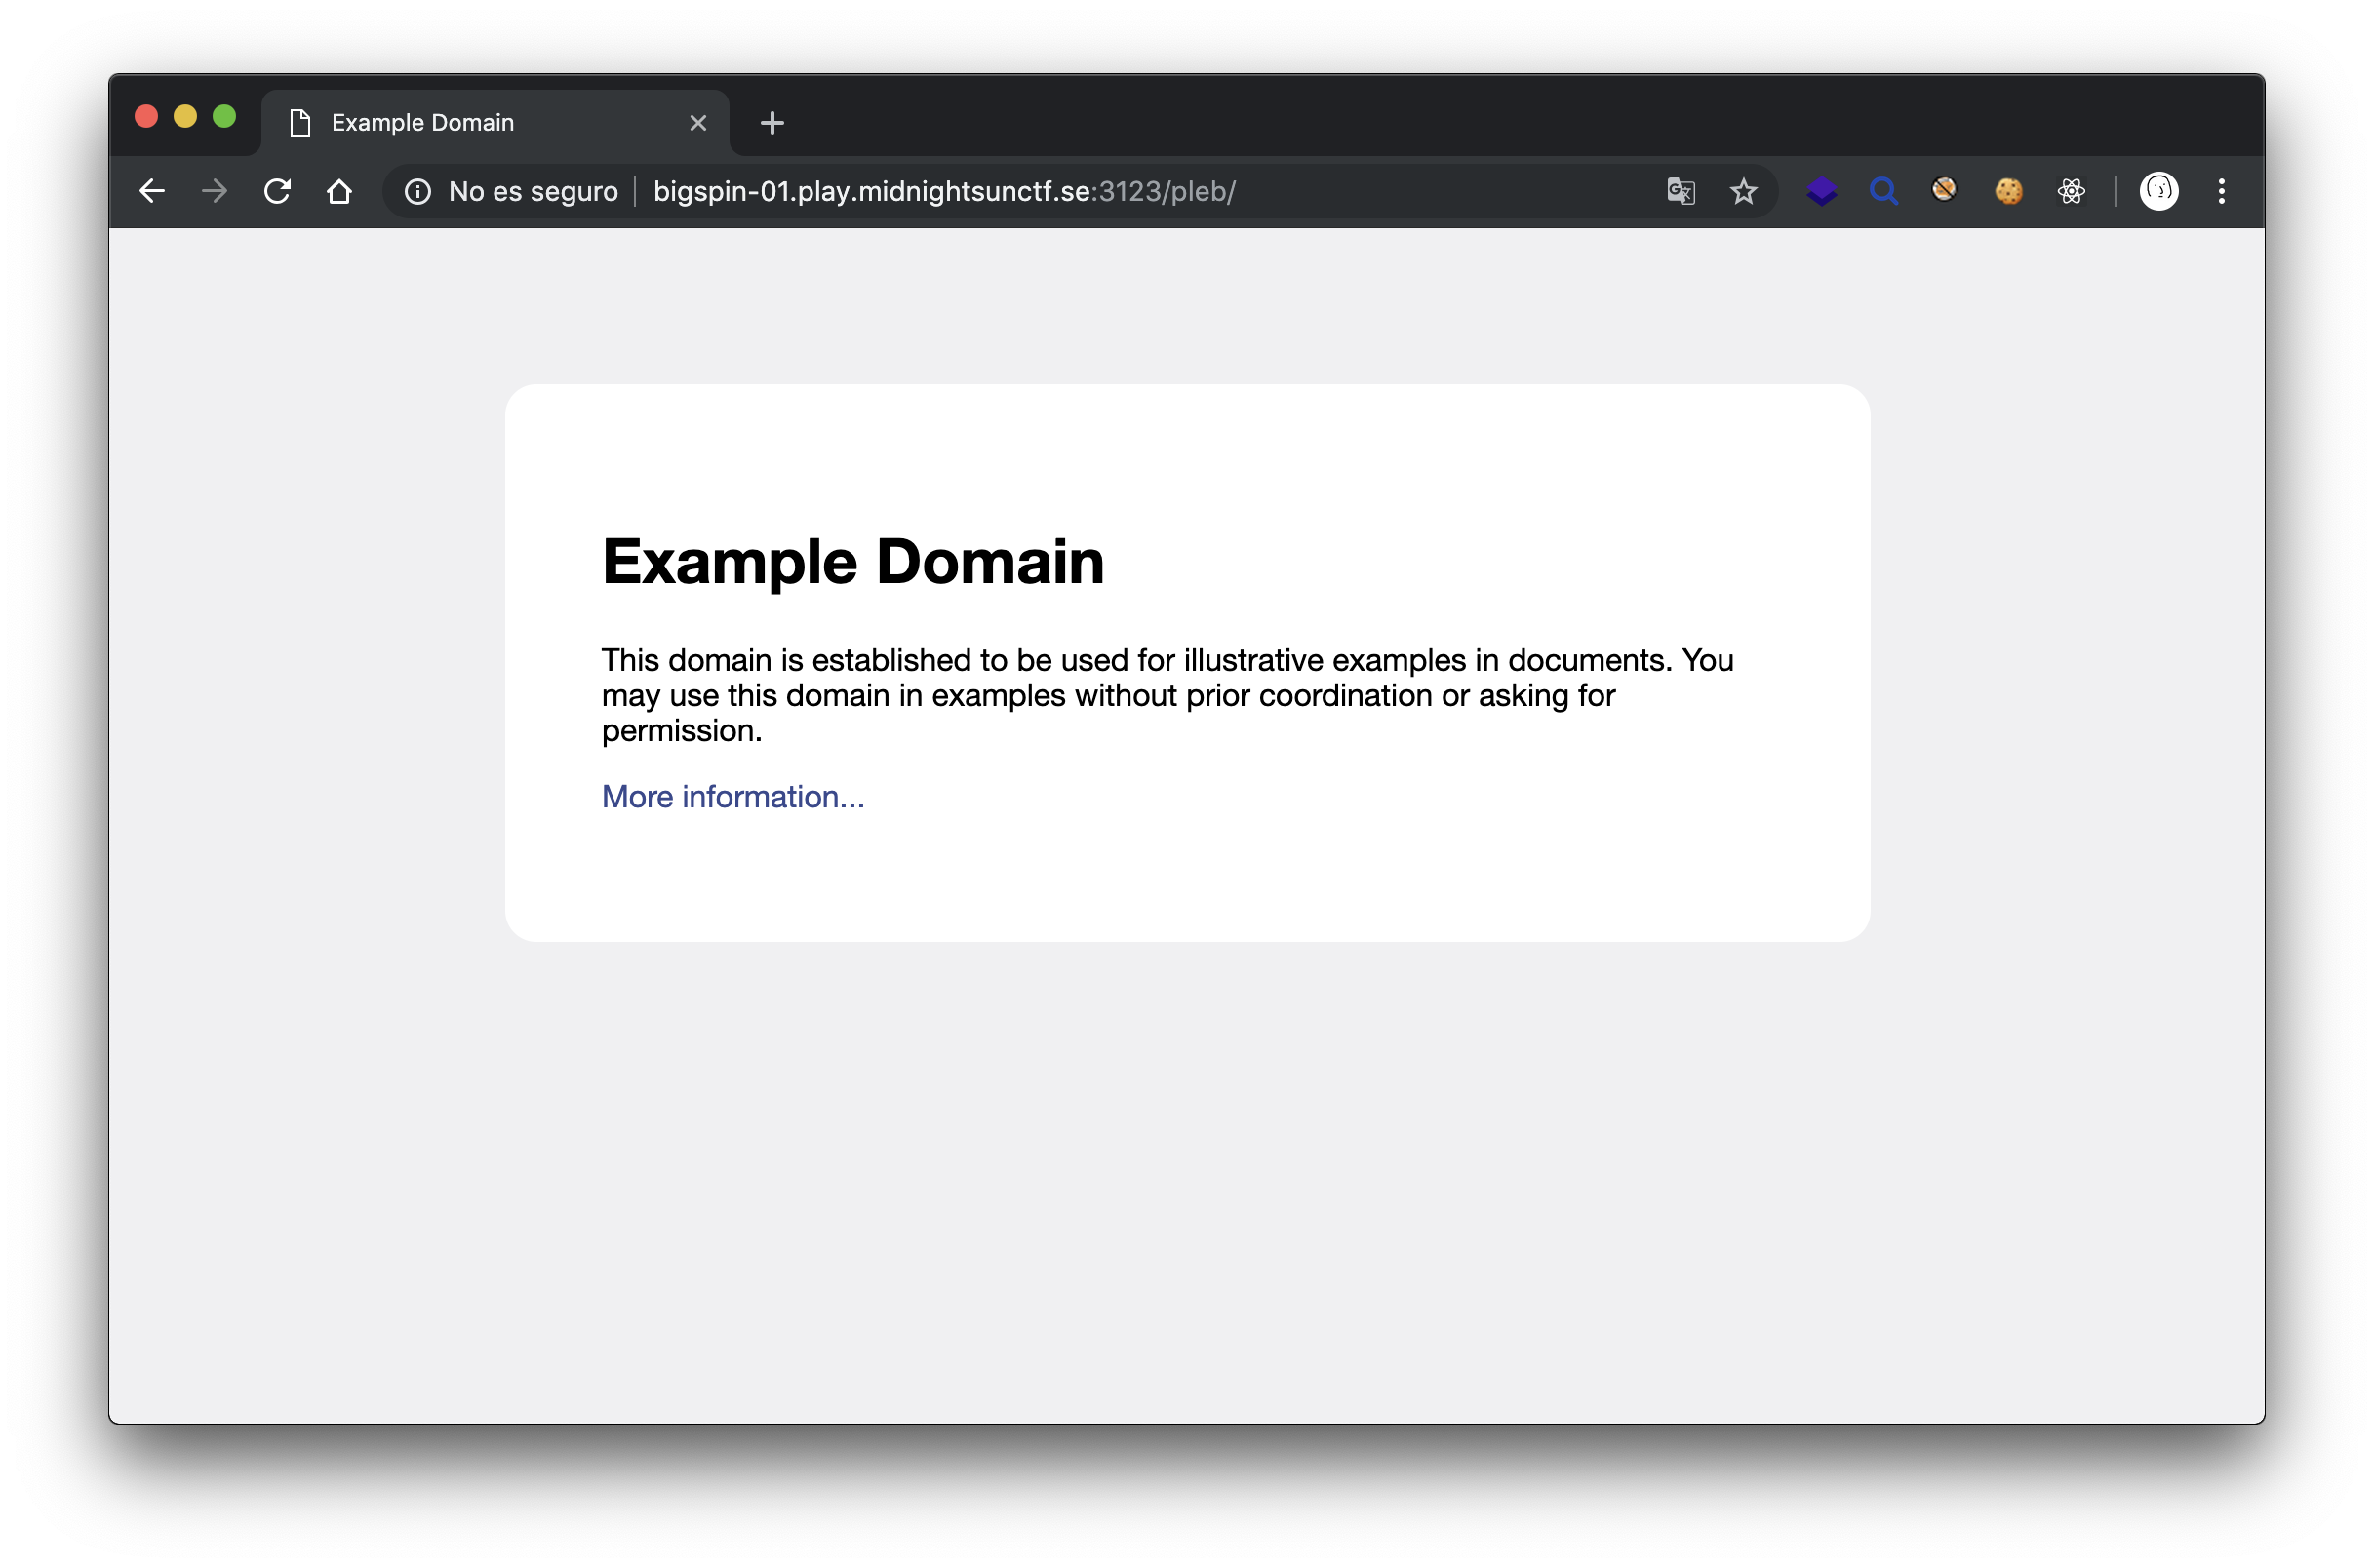Open the cookie editor extension
Image resolution: width=2374 pixels, height=1568 pixels.
pyautogui.click(x=2008, y=191)
